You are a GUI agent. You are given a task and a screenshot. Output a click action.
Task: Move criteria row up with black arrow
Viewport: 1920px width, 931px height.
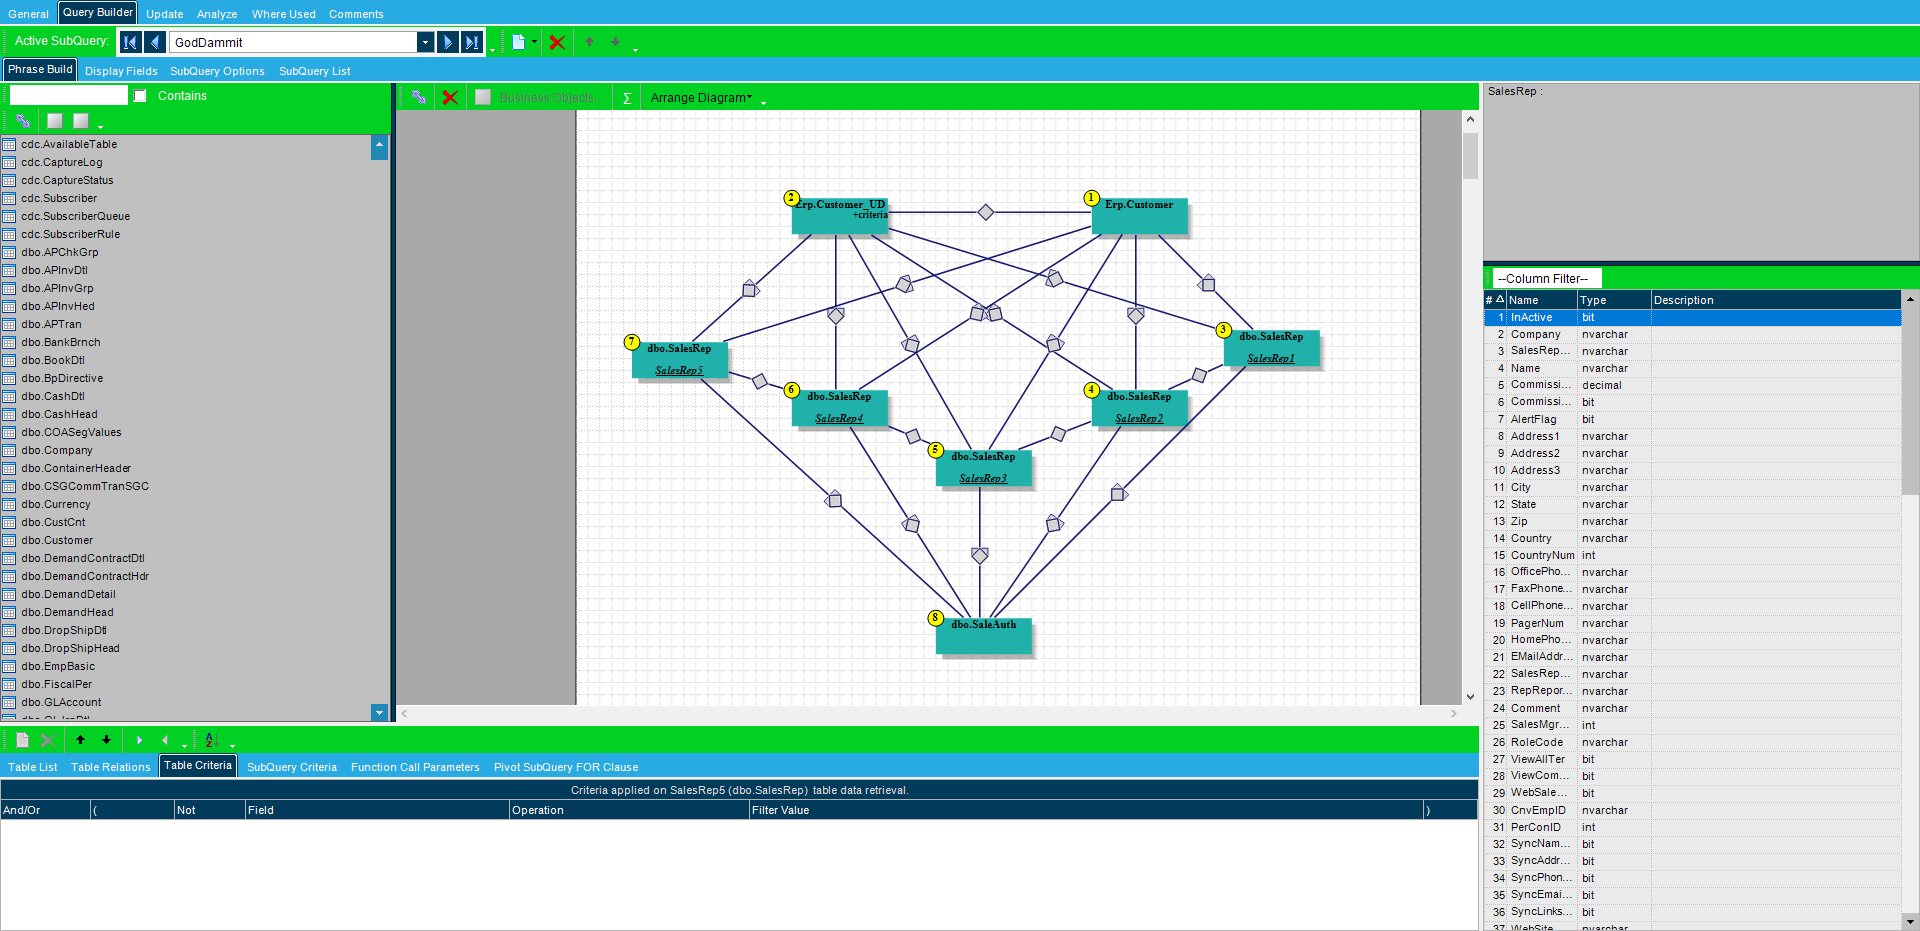point(80,740)
